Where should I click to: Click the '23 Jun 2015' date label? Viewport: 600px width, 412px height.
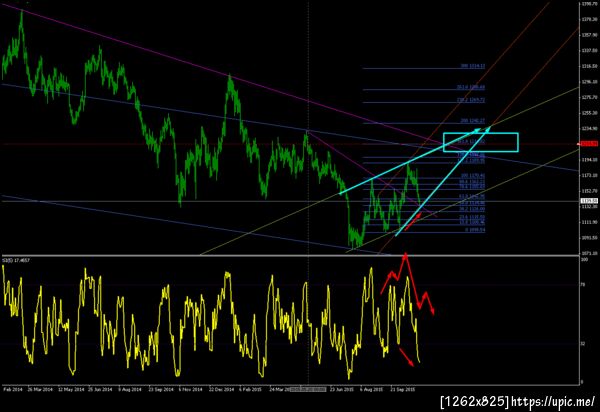point(341,389)
